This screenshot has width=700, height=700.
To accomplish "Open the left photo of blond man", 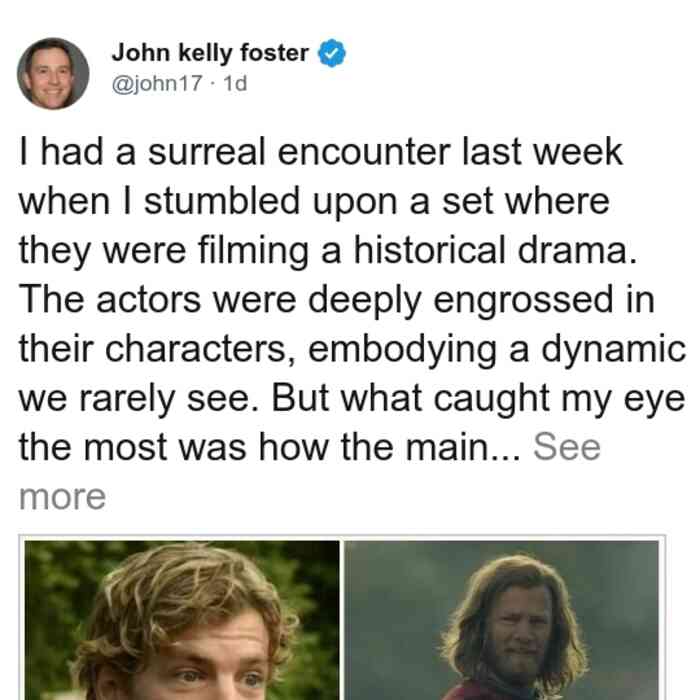I will pyautogui.click(x=182, y=620).
